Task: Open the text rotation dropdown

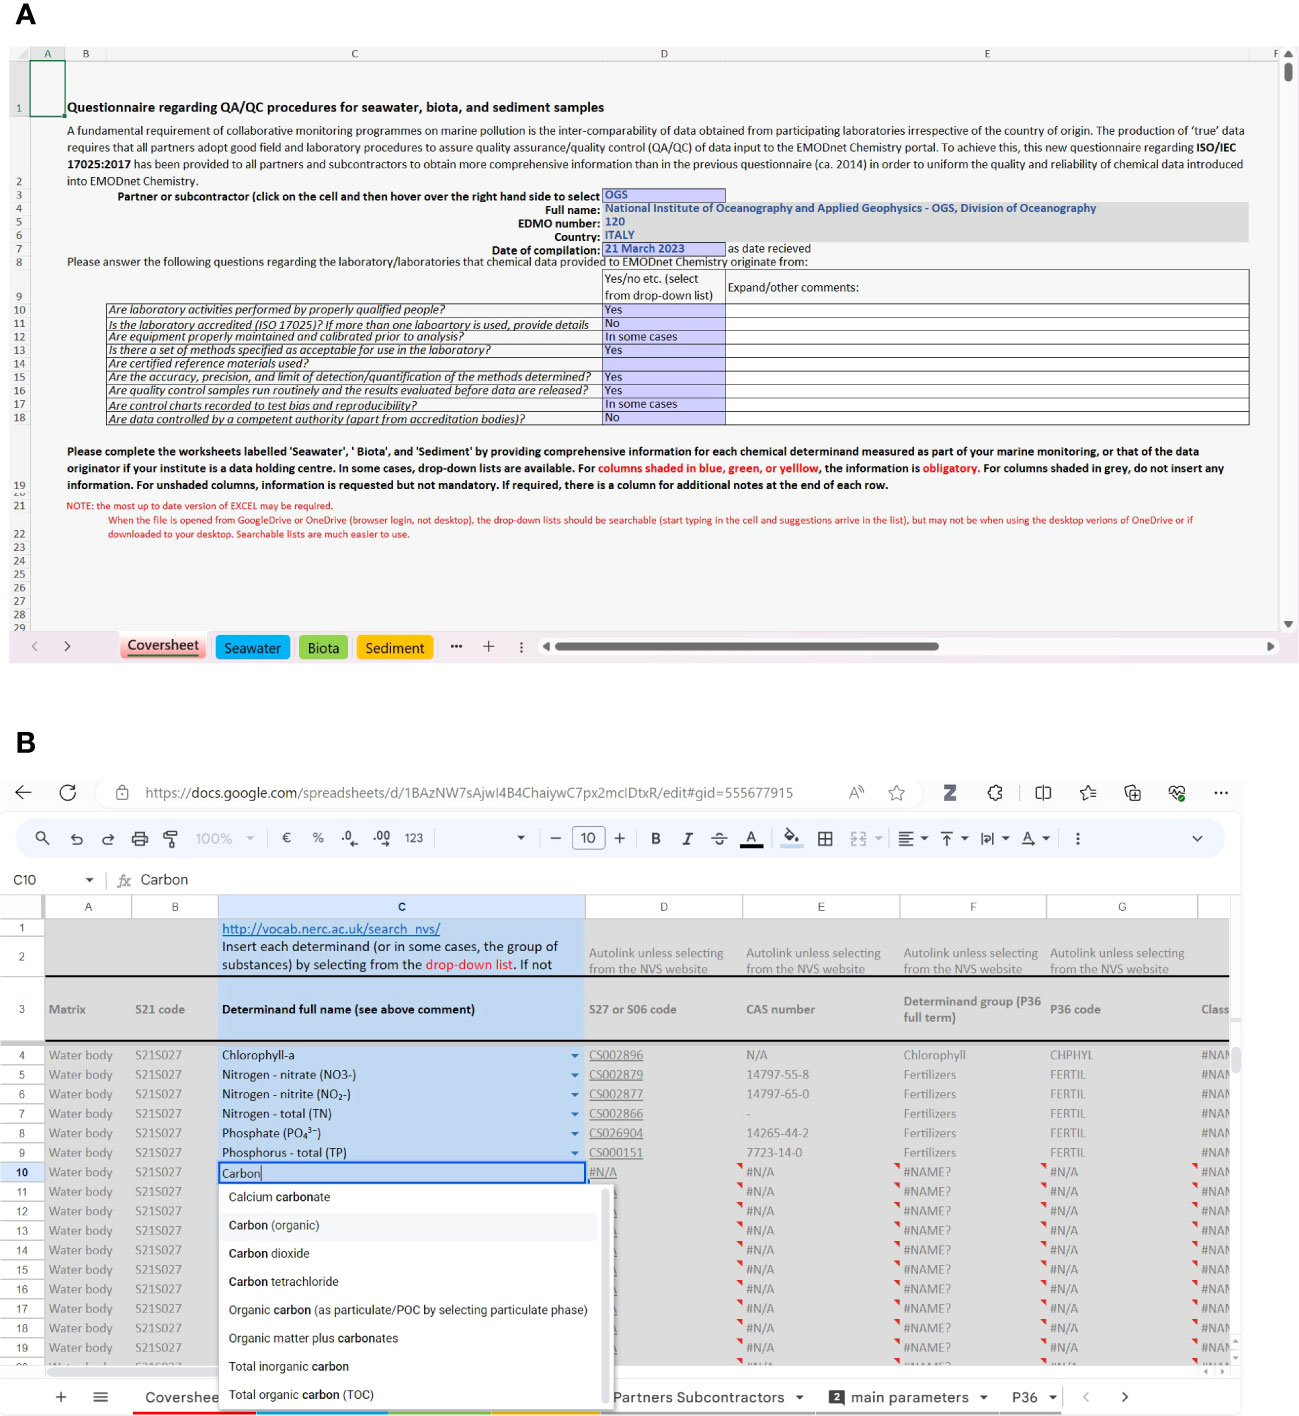Action: 1035,839
